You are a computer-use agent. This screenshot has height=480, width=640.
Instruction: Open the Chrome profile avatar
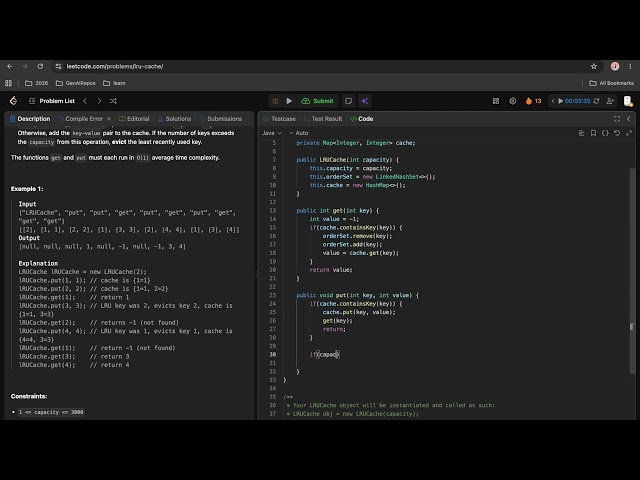[x=615, y=66]
